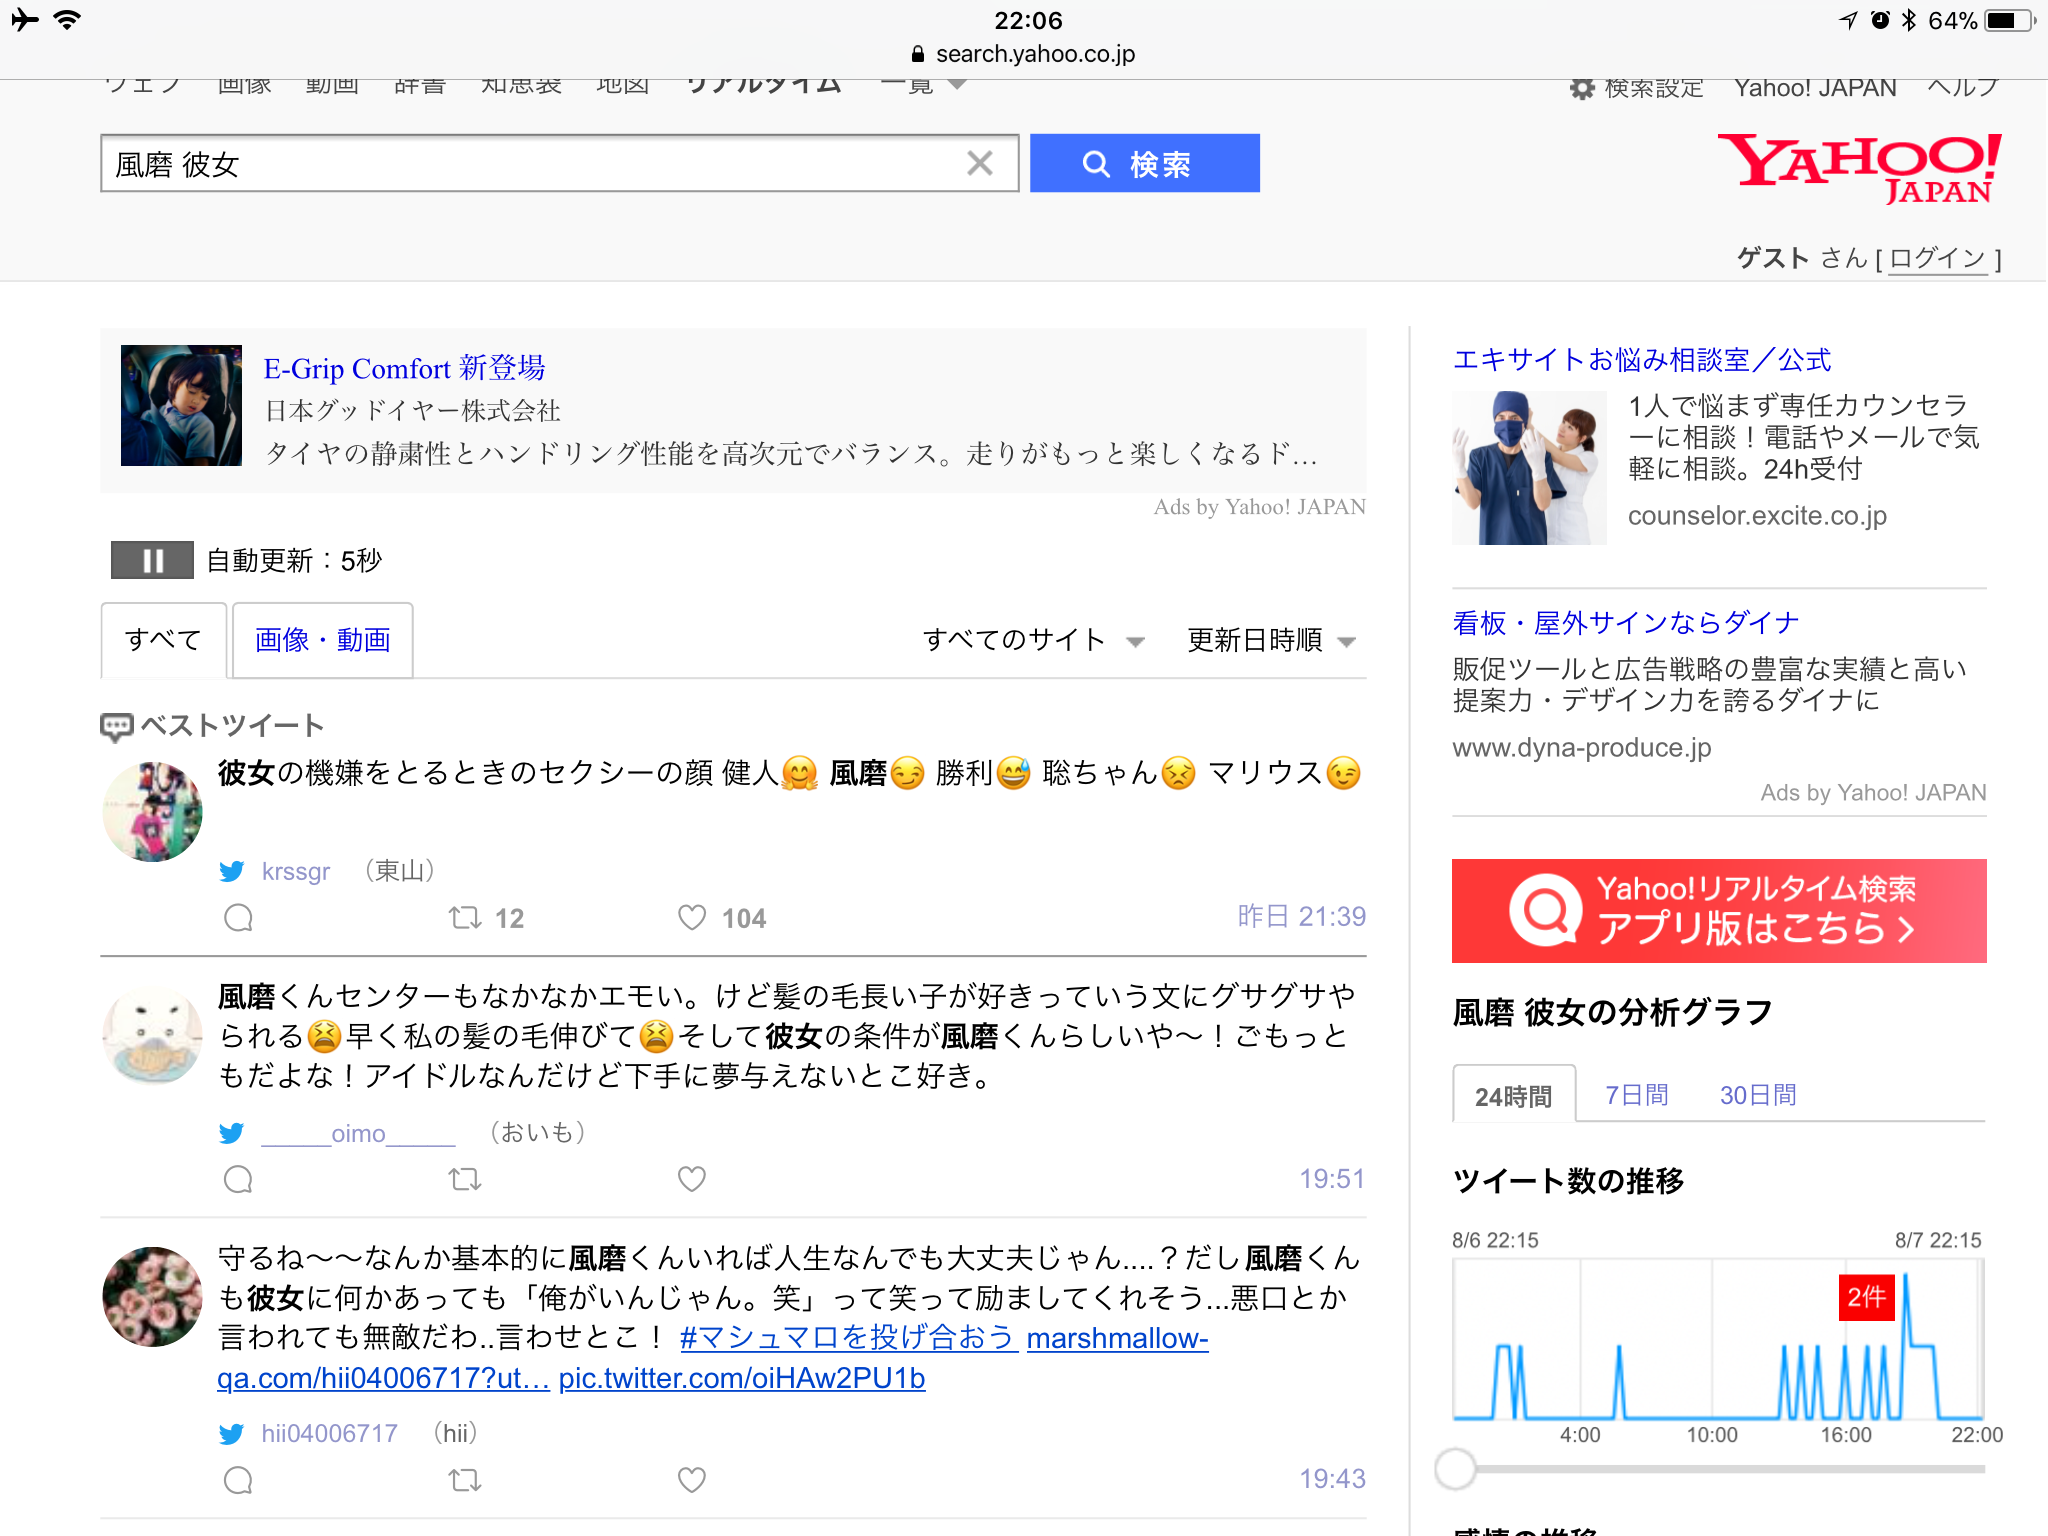Click the Yahoo!リアルタイム検索 アプリ版 banner
This screenshot has width=2048, height=1536.
click(1719, 911)
